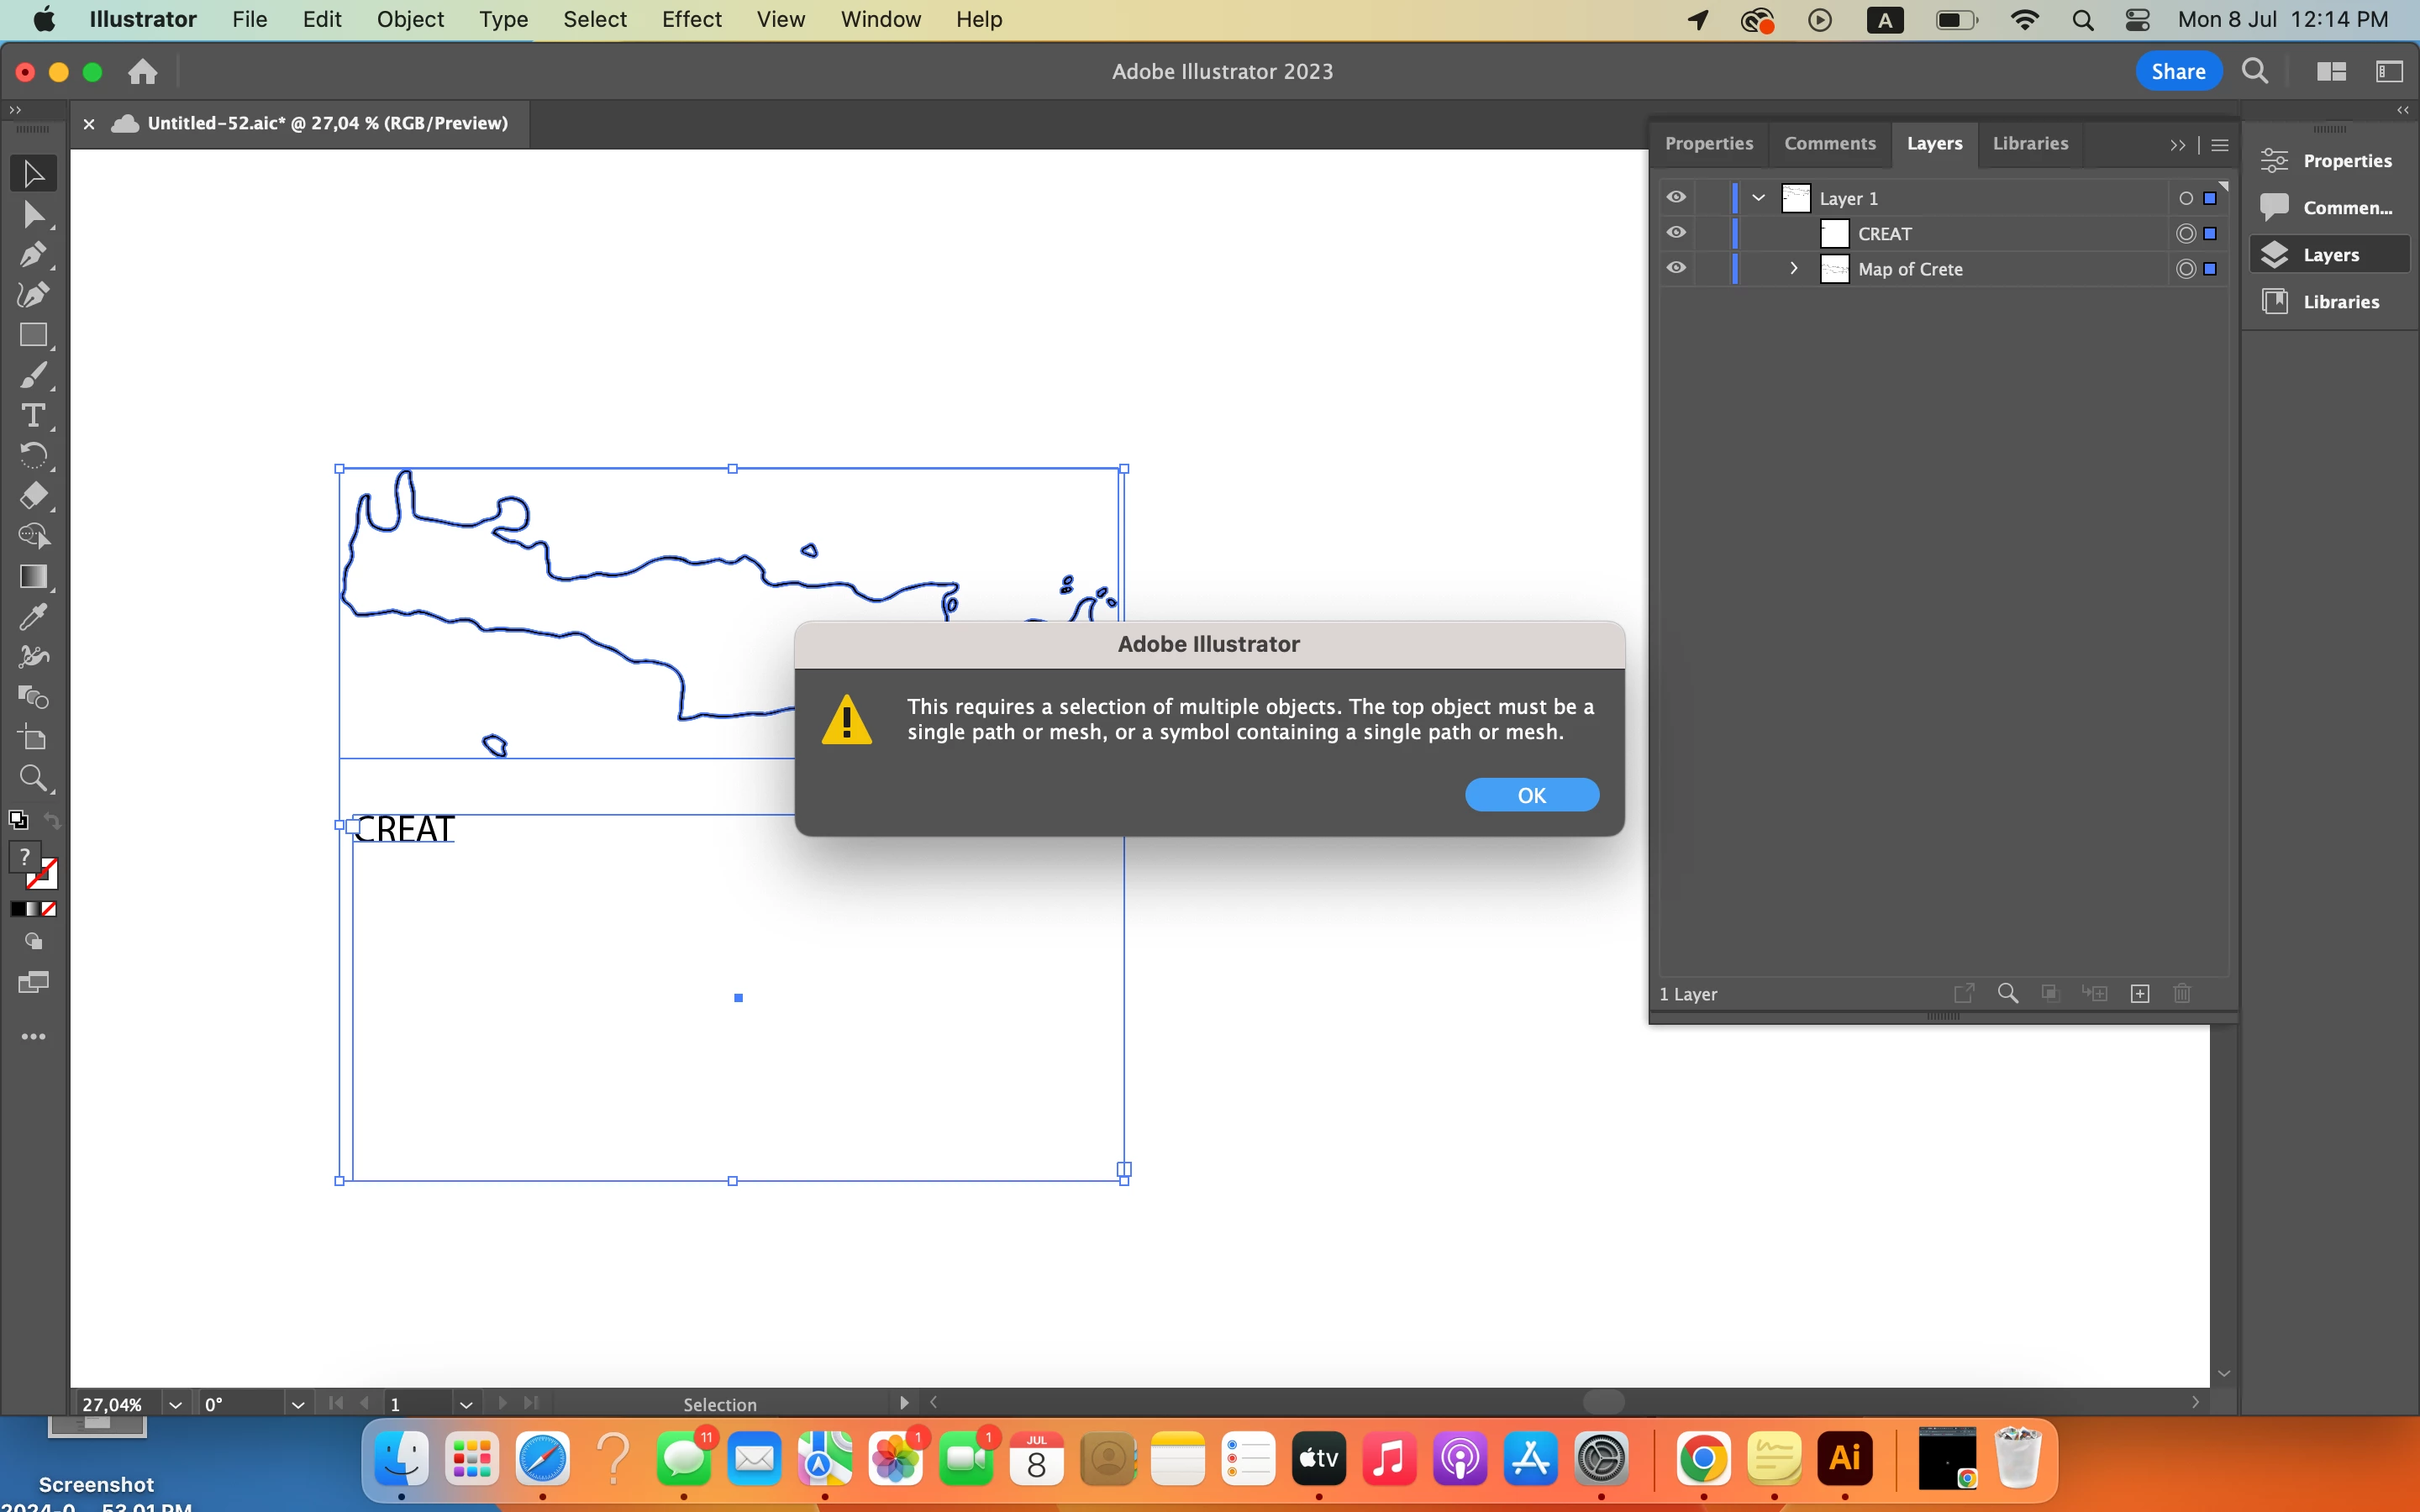The width and height of the screenshot is (2420, 1512).
Task: Select the Eyedropper tool
Action: pyautogui.click(x=32, y=617)
